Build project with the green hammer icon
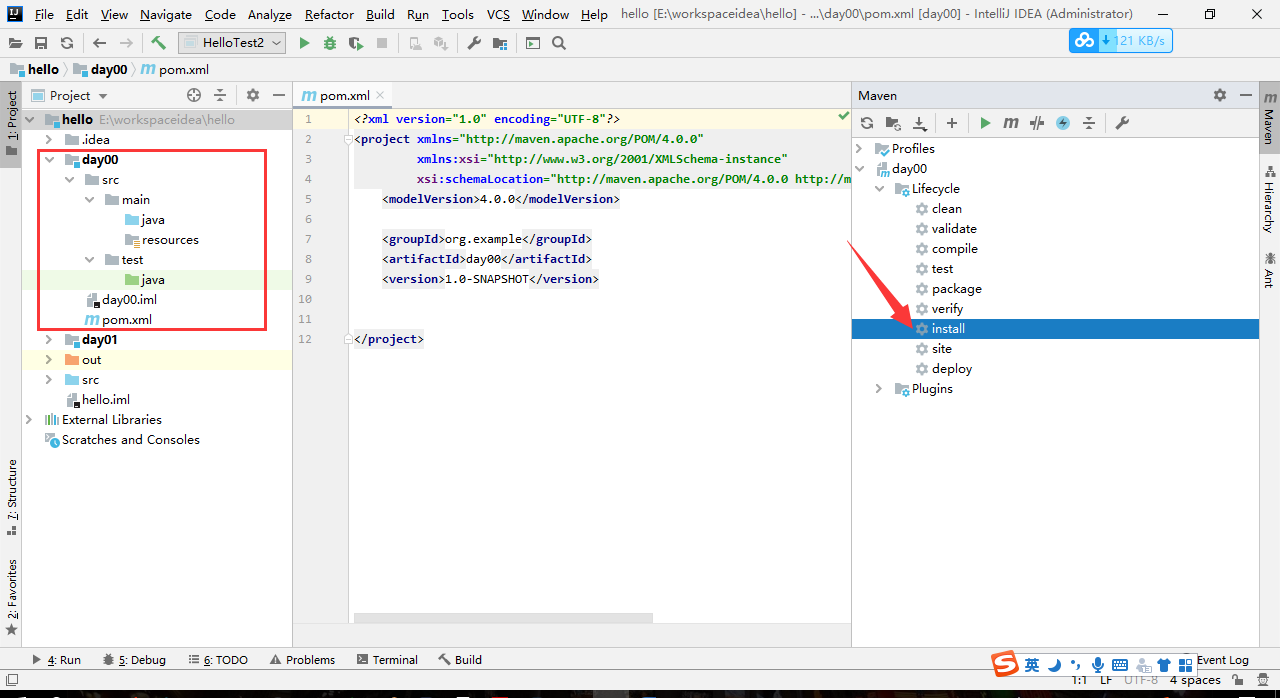This screenshot has height=698, width=1280. pyautogui.click(x=159, y=43)
